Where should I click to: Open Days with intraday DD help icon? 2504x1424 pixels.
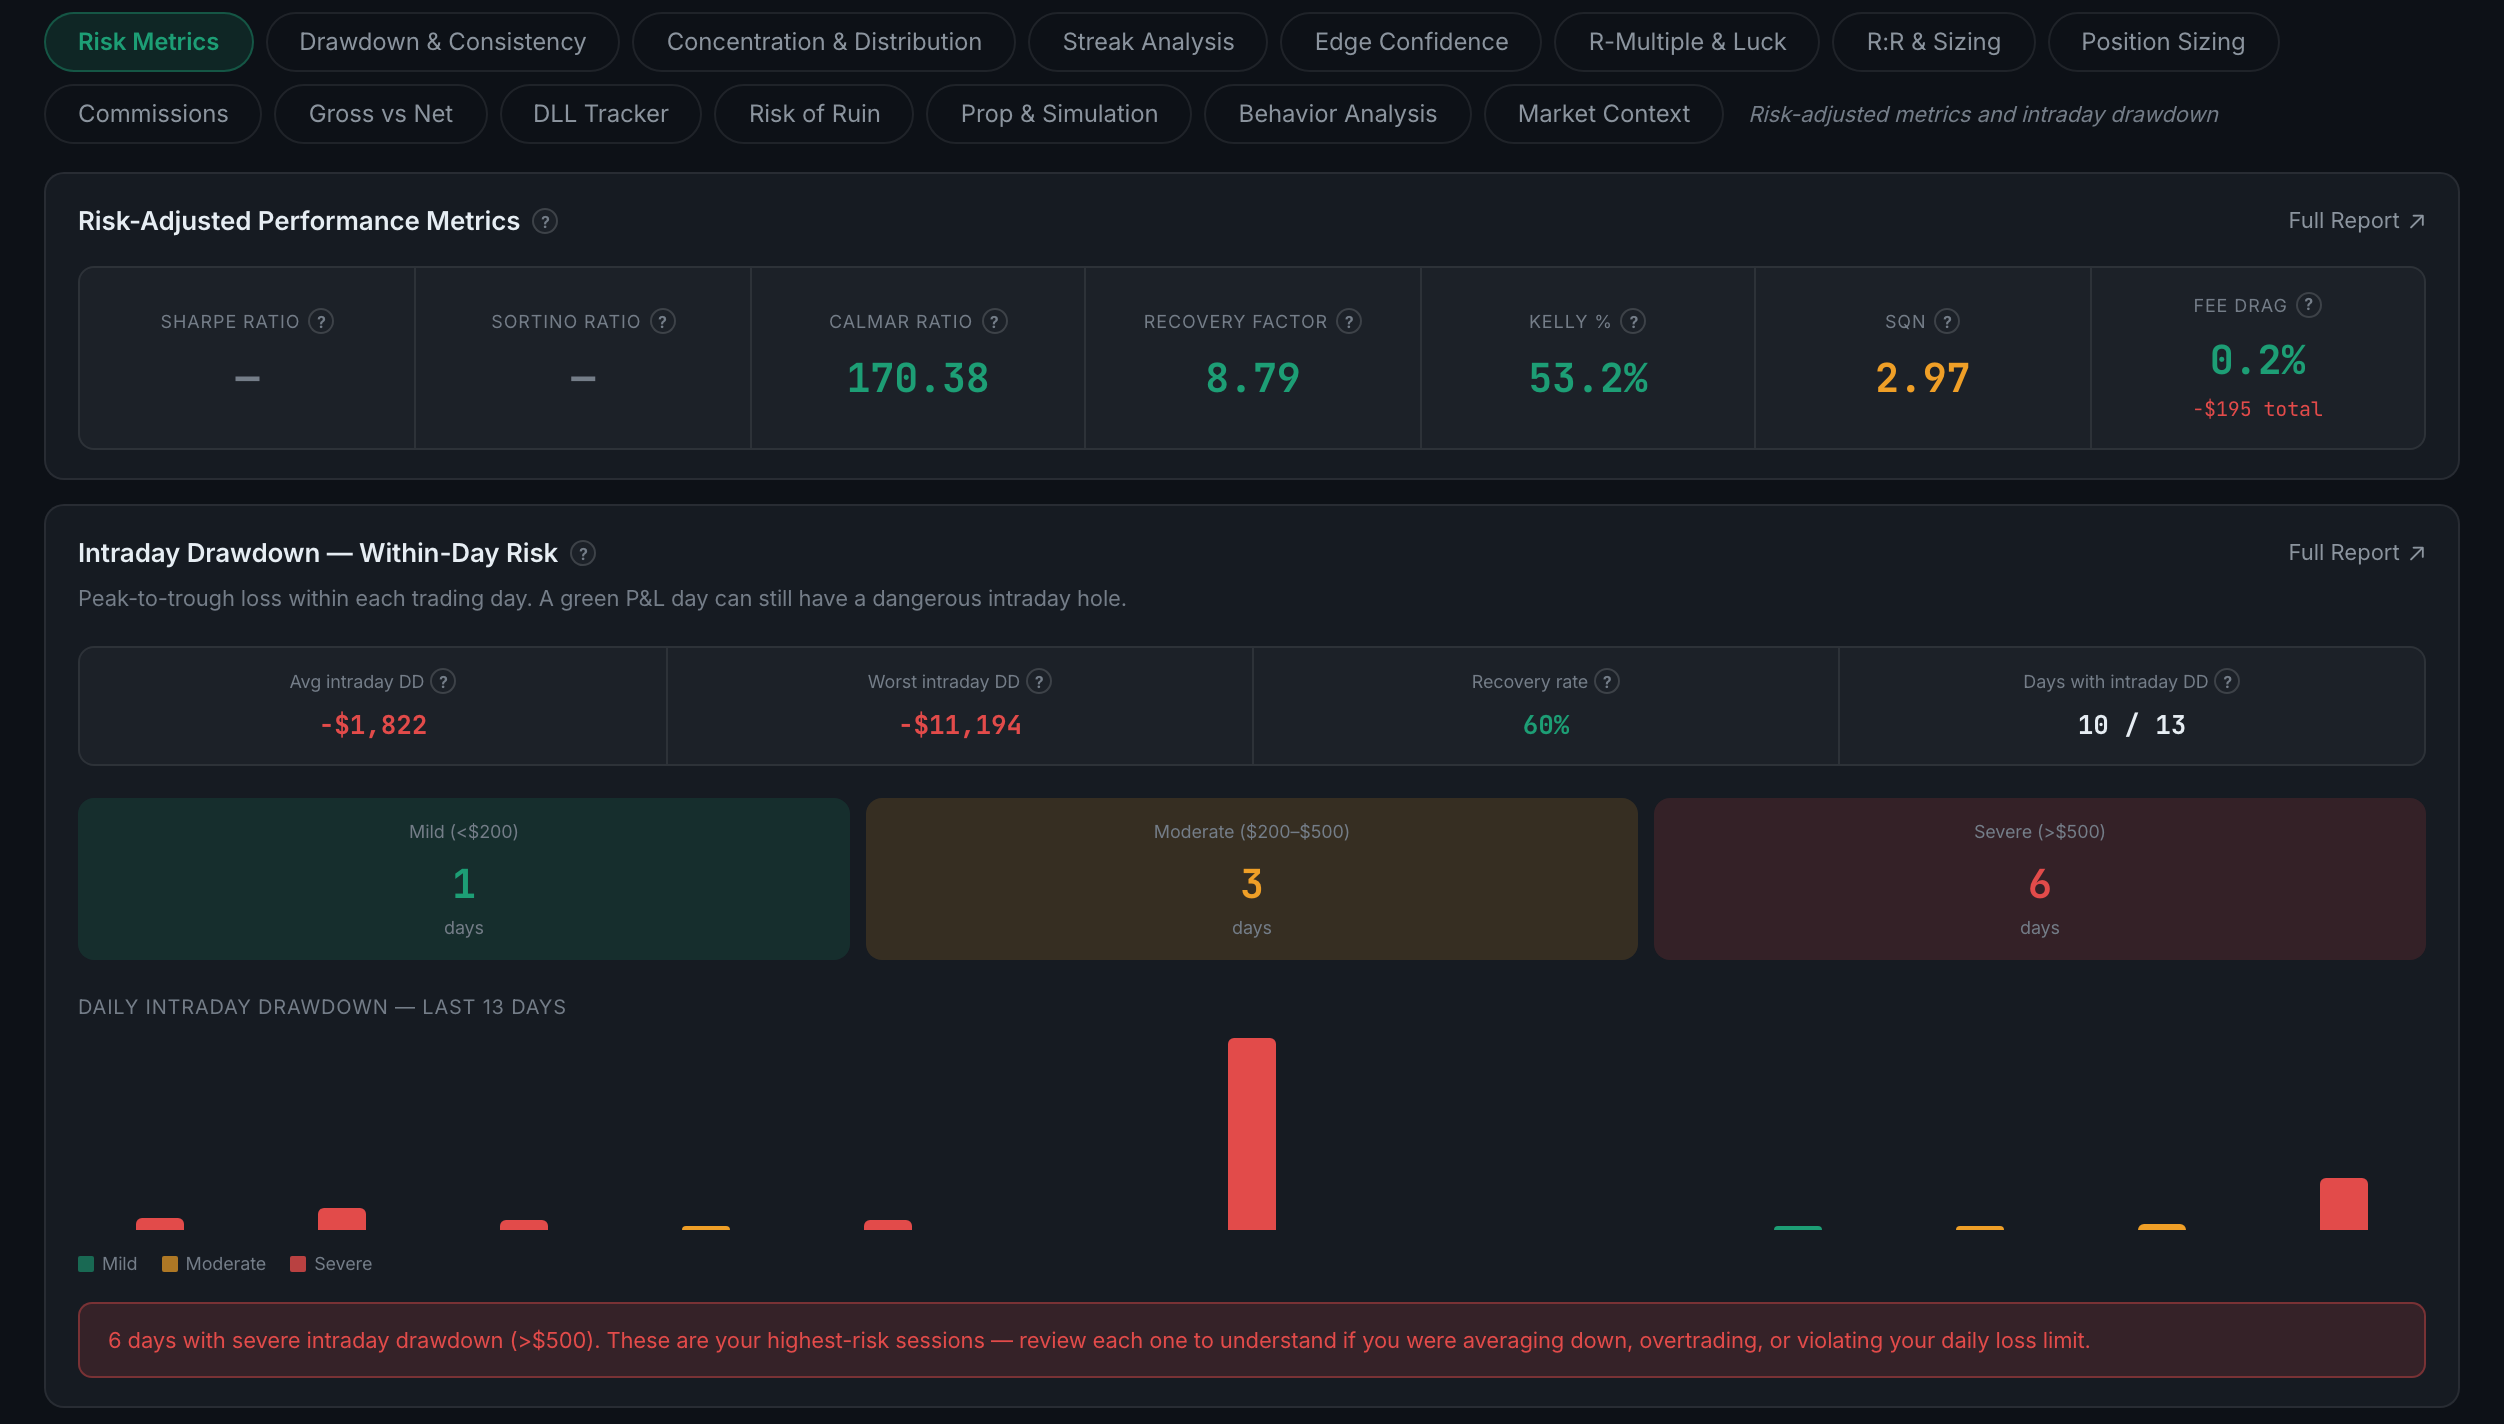click(2227, 681)
